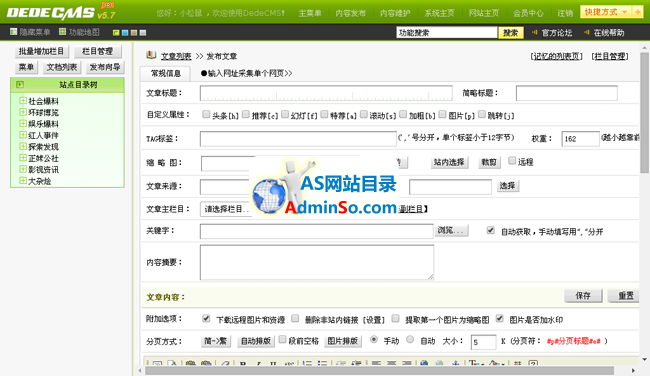This screenshot has height=376, width=650.
Task: Switch to the 常规信息 tab
Action: coord(165,73)
